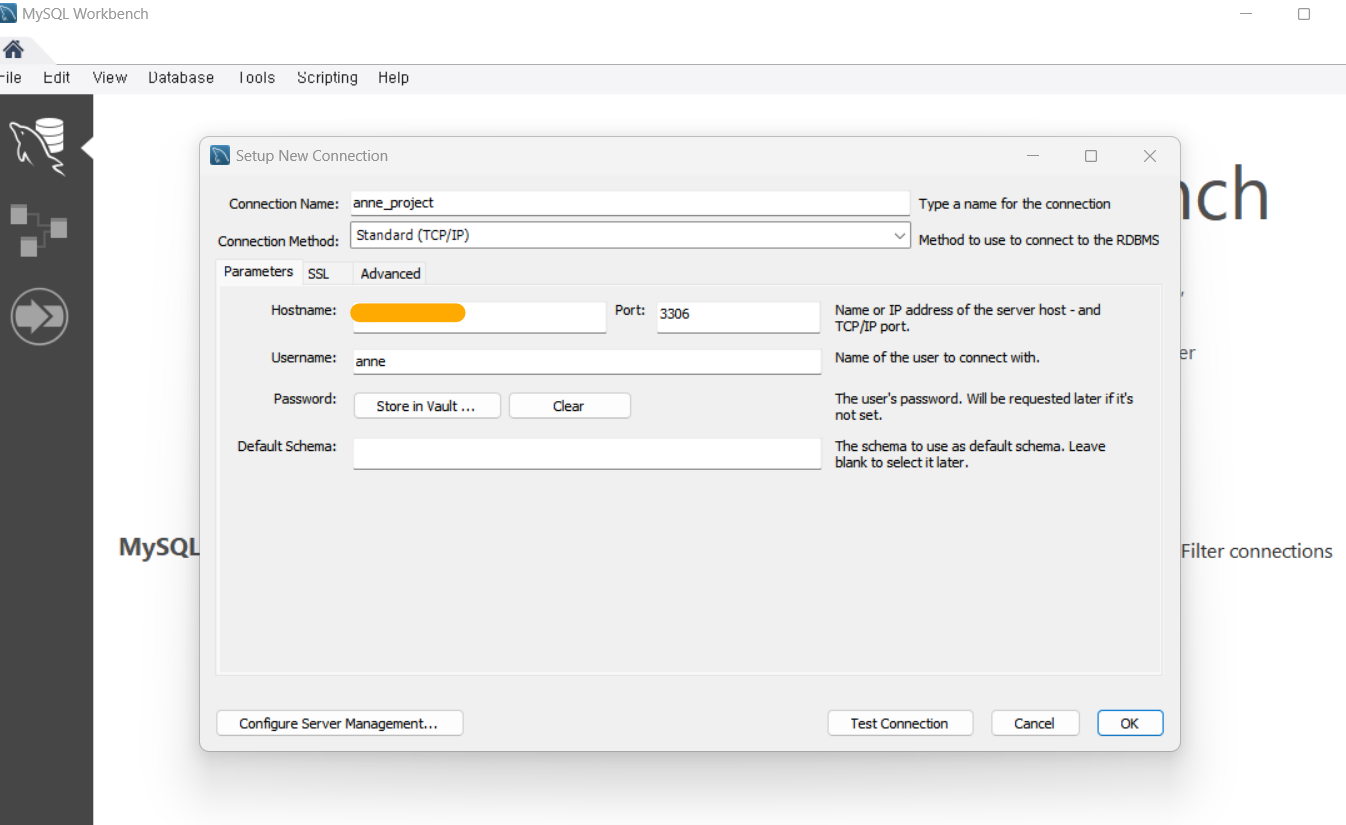
Task: Click the 'Connection Name:' label
Action: [x=284, y=204]
